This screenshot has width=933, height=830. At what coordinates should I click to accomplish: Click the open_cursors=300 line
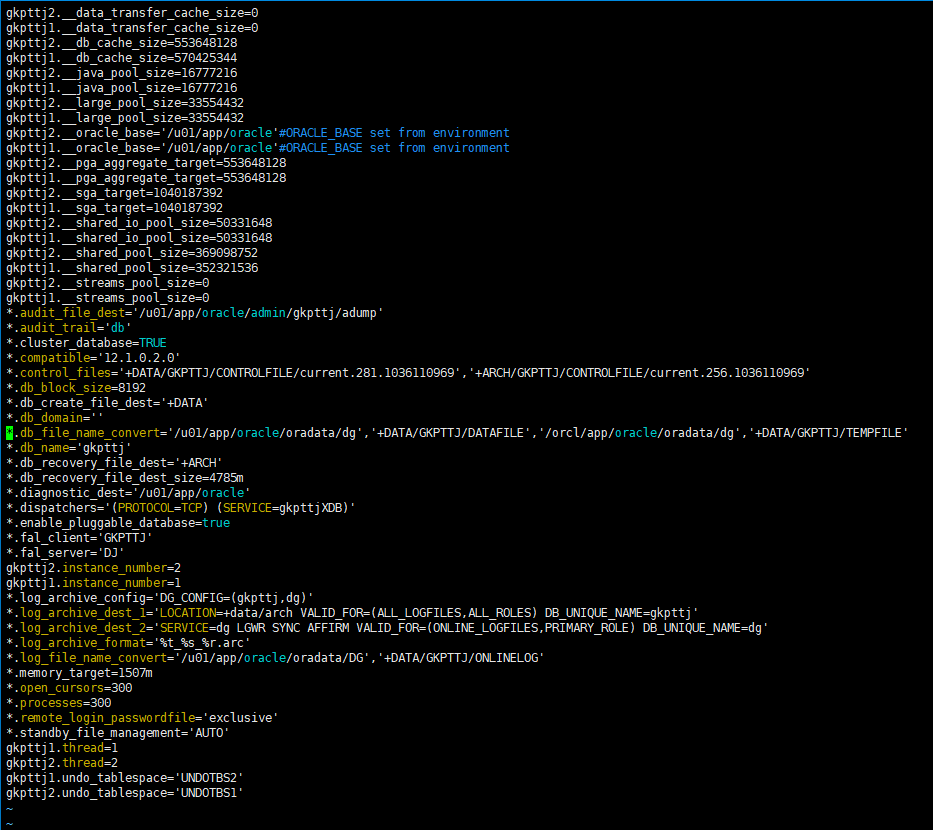click(x=69, y=688)
